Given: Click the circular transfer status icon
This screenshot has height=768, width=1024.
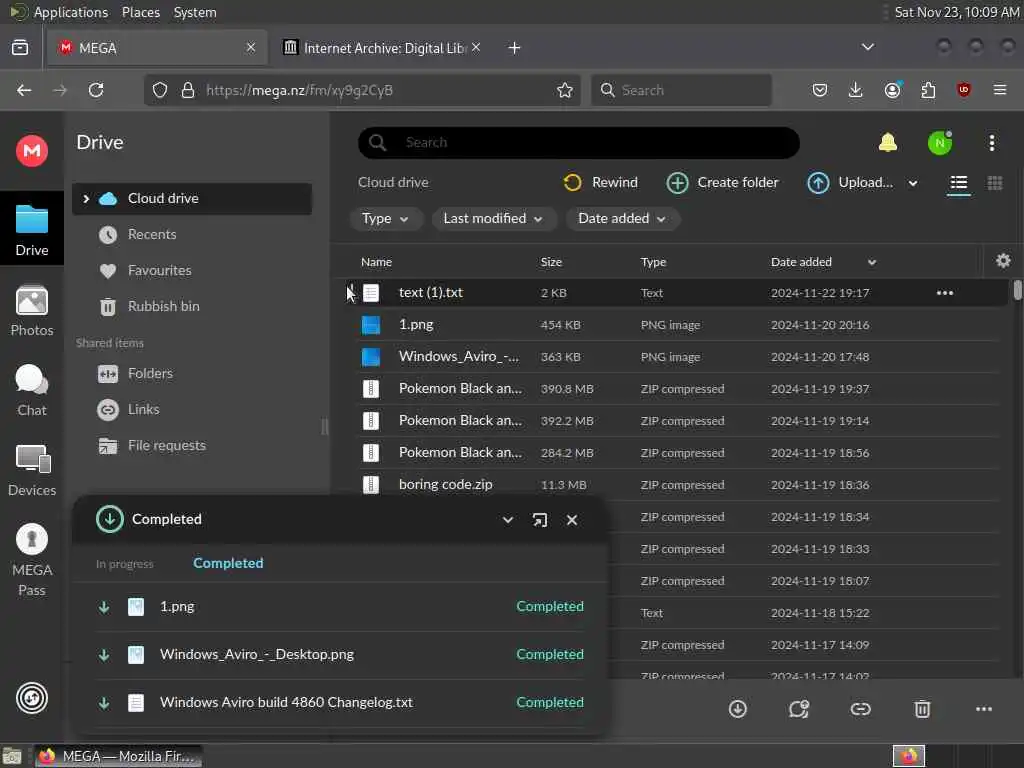Looking at the screenshot, I should (x=31, y=697).
